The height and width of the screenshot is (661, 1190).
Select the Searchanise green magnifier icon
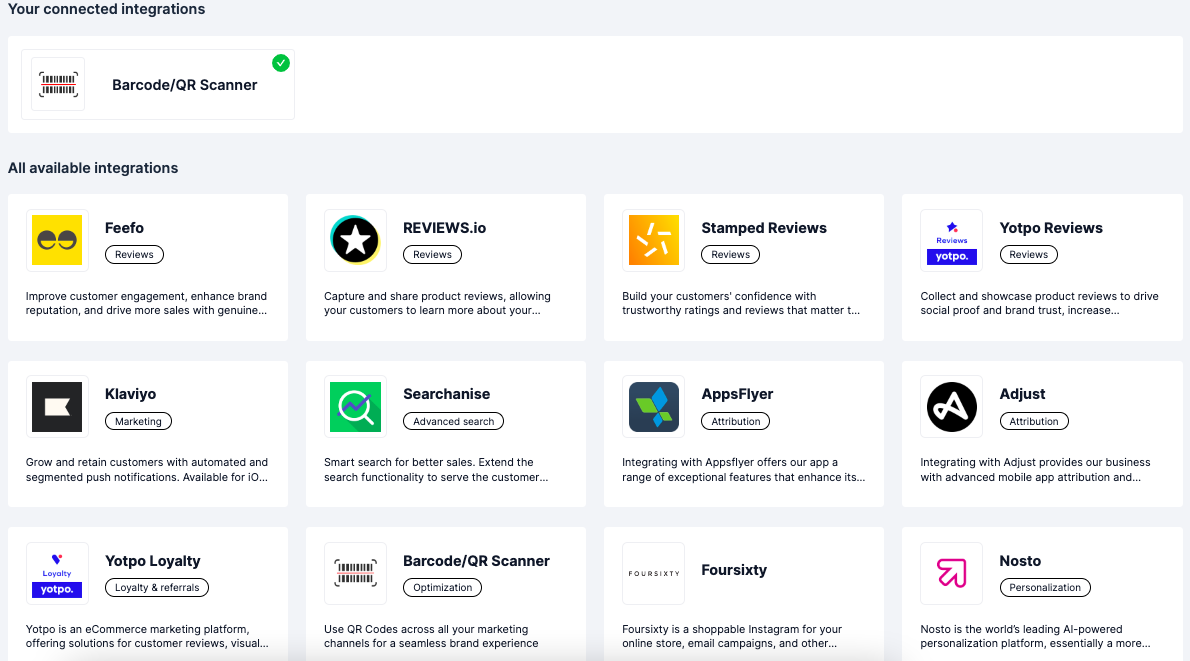(x=355, y=407)
